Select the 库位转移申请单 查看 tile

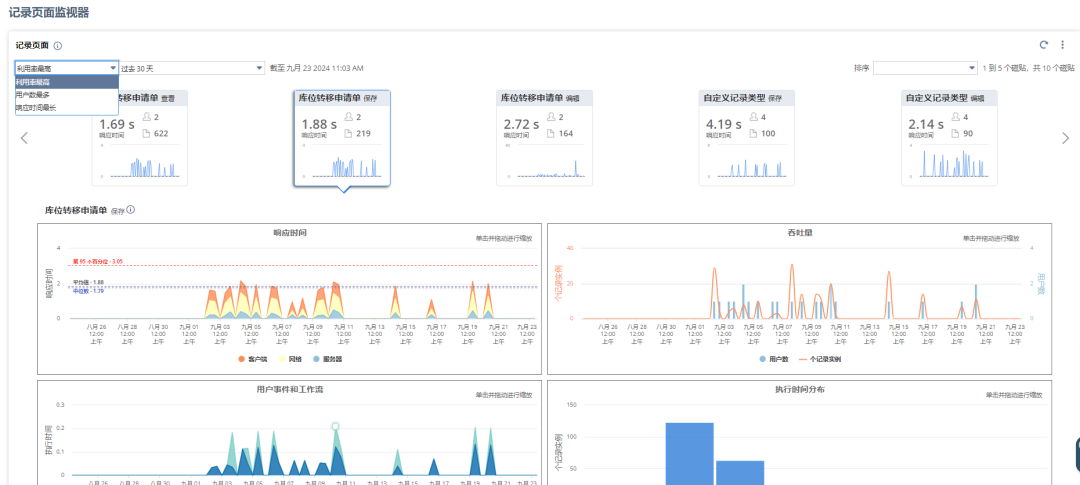pos(140,138)
